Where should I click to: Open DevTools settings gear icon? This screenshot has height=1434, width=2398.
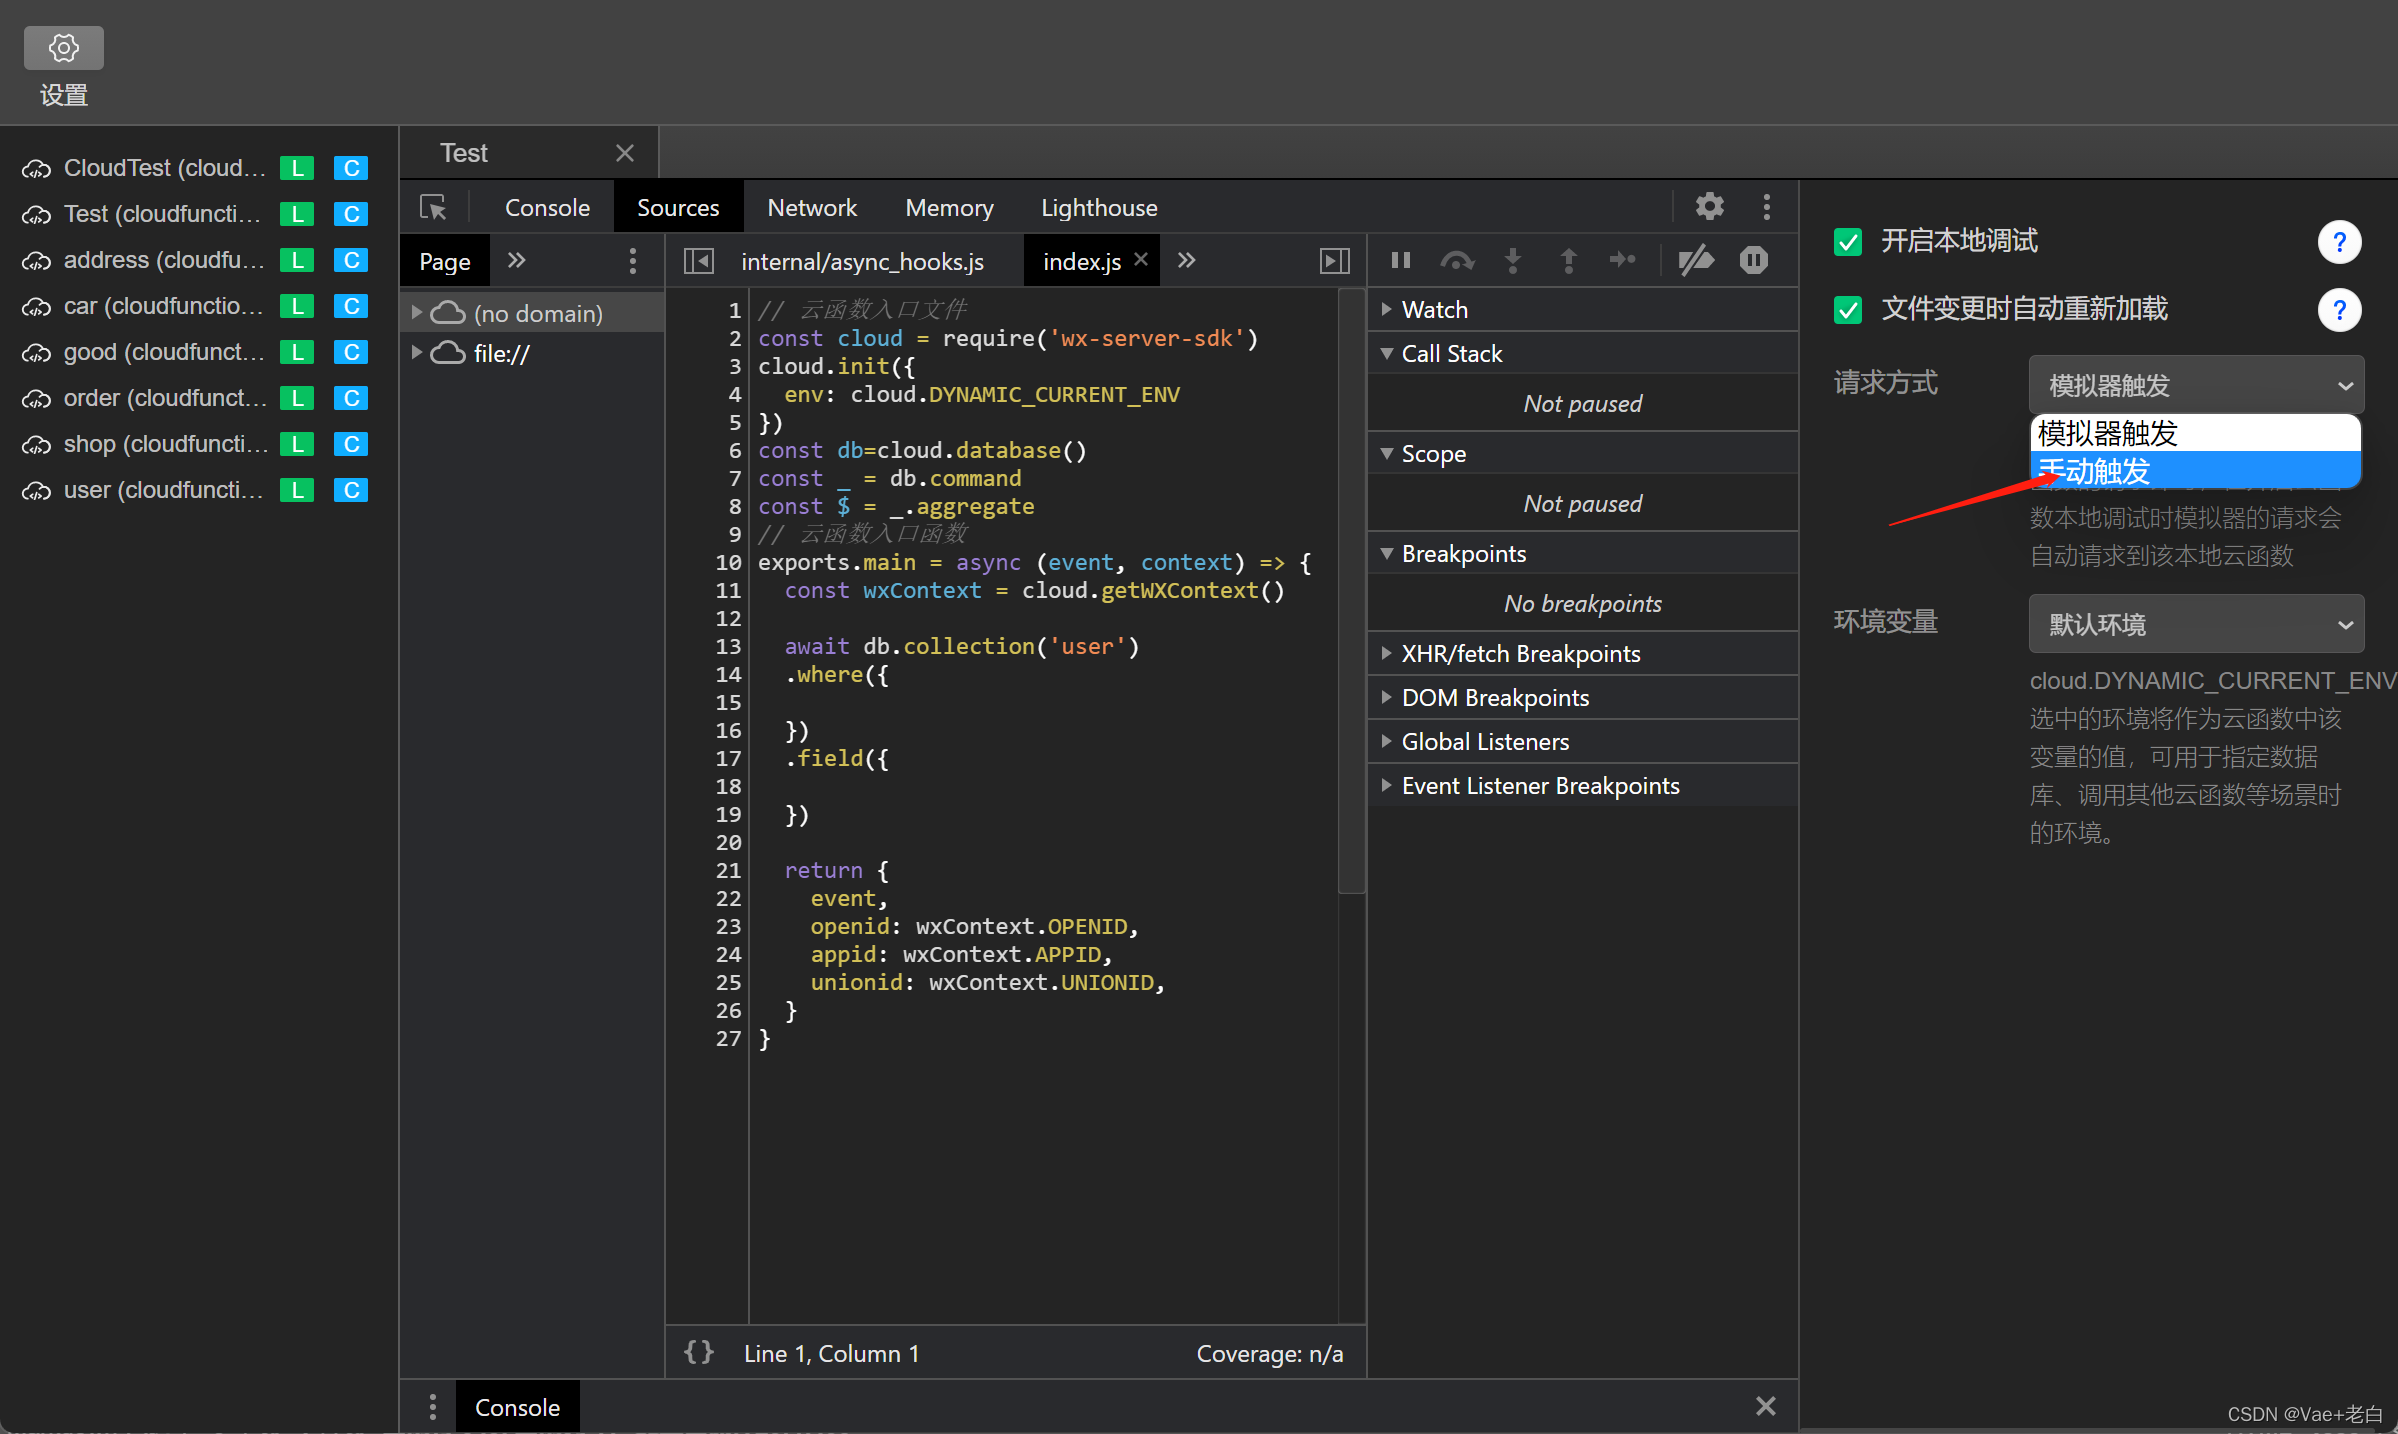[x=1709, y=207]
